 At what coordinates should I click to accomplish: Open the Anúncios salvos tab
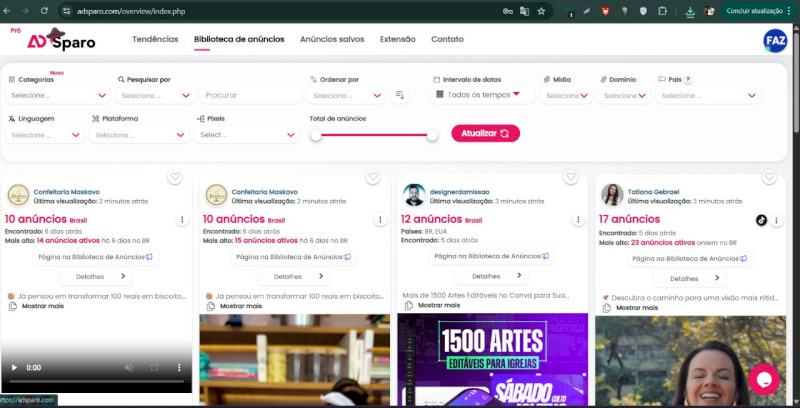pyautogui.click(x=332, y=39)
